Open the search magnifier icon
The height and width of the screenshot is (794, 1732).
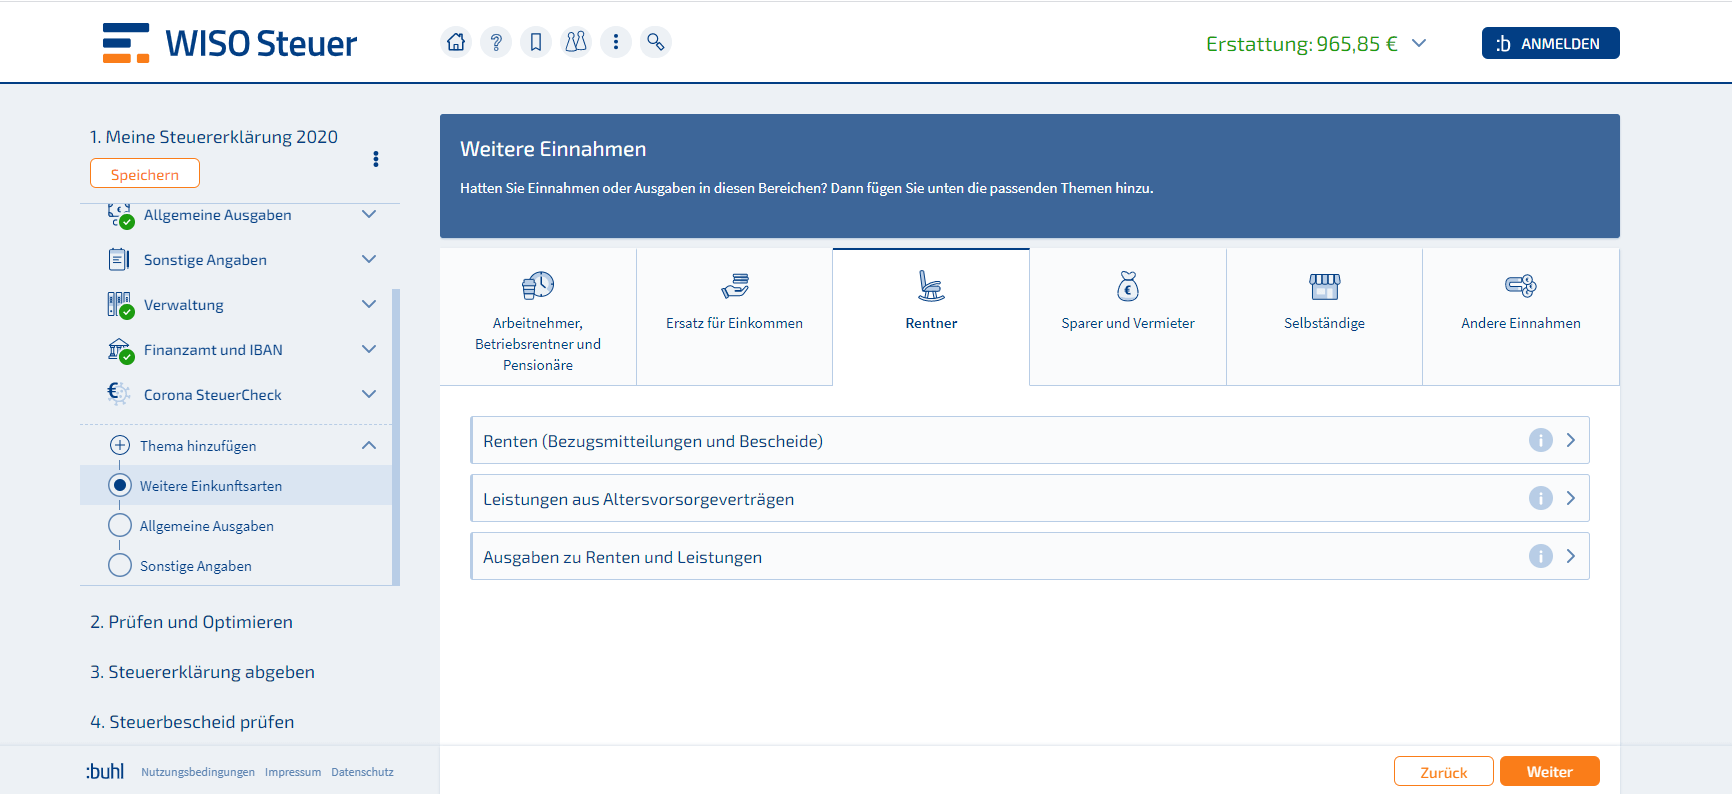[x=655, y=42]
